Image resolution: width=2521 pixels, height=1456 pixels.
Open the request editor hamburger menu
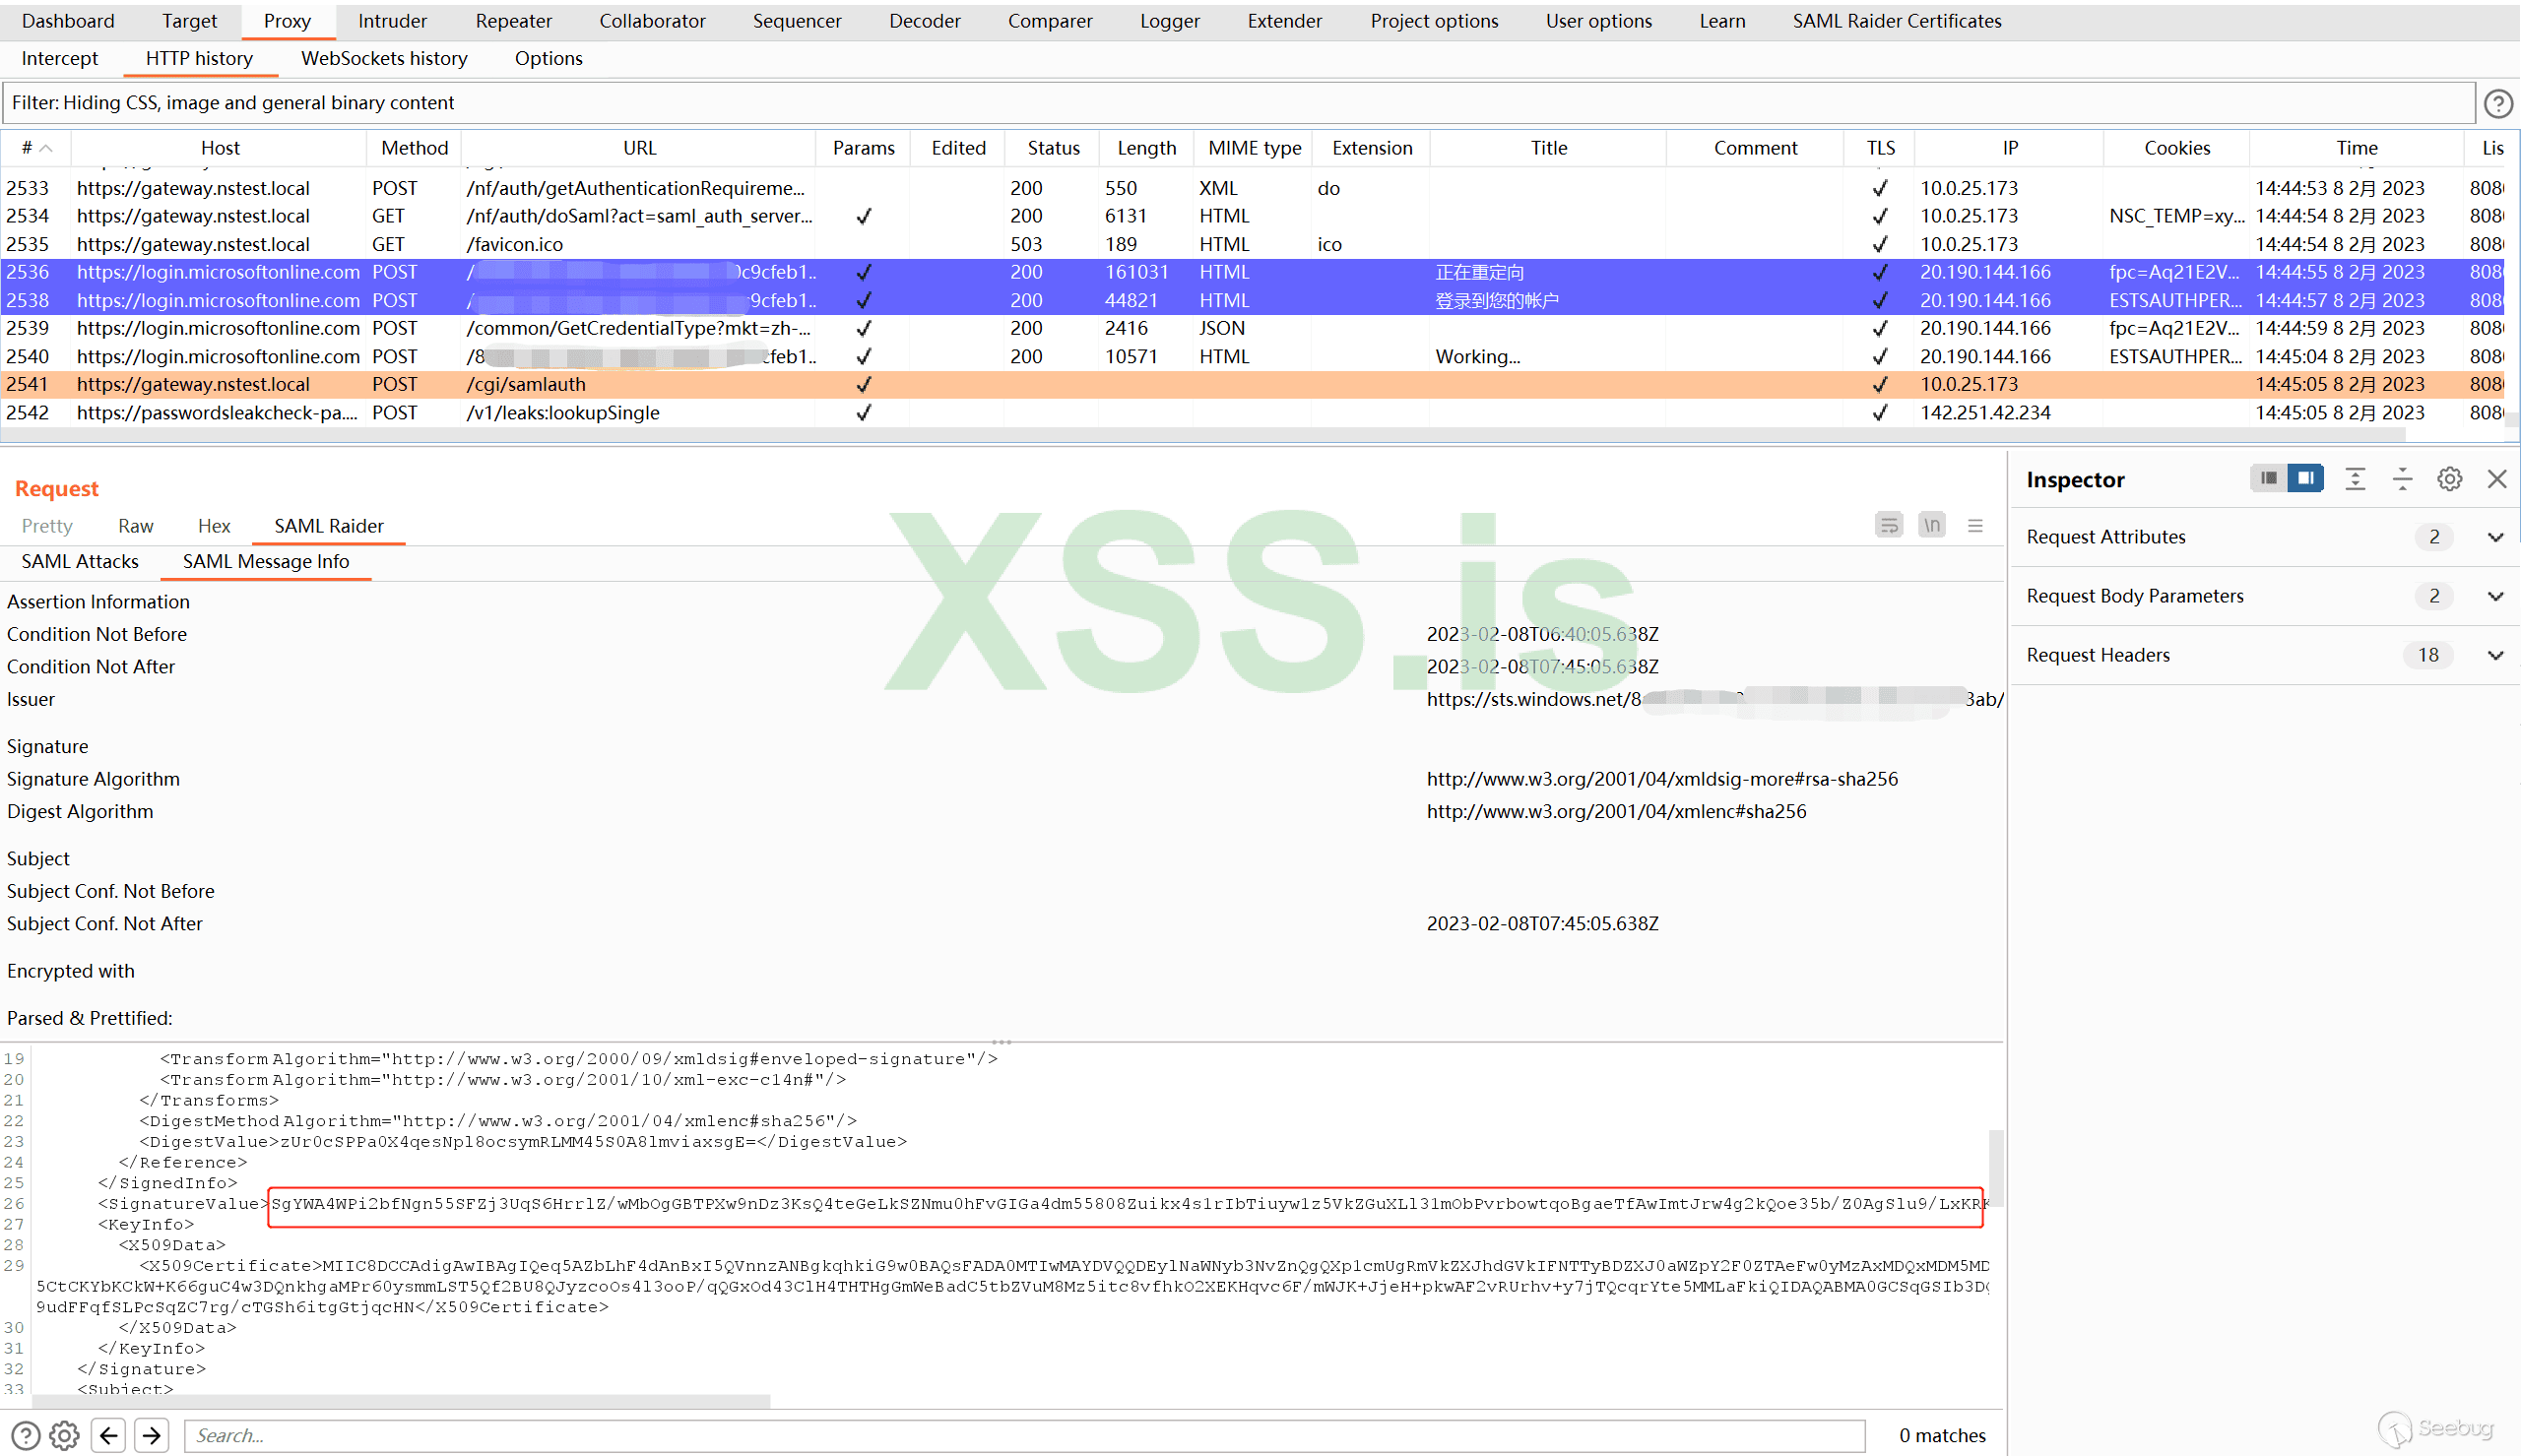click(x=1974, y=525)
